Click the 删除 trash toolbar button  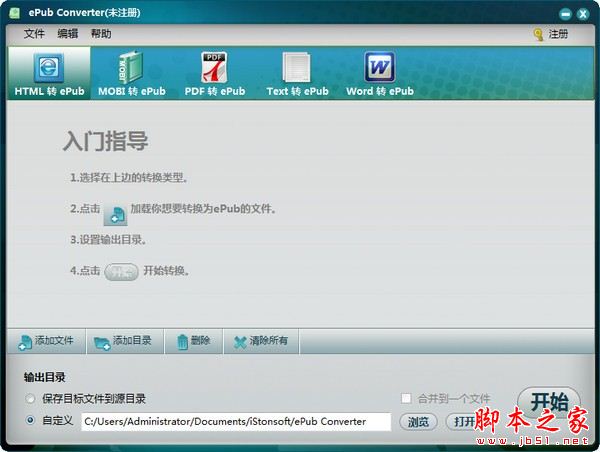[194, 341]
